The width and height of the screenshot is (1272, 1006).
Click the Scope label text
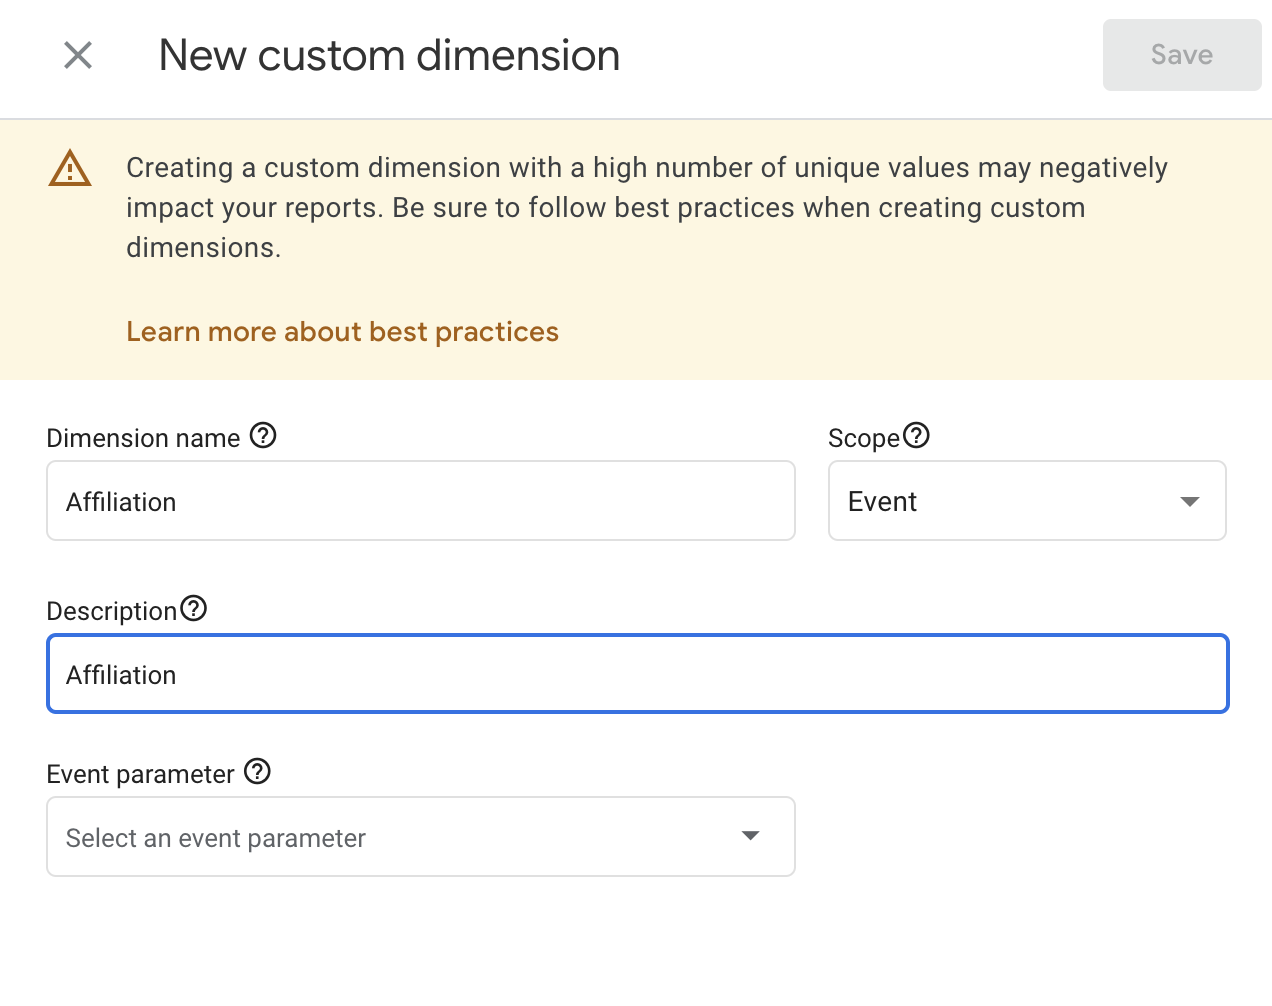coord(864,438)
